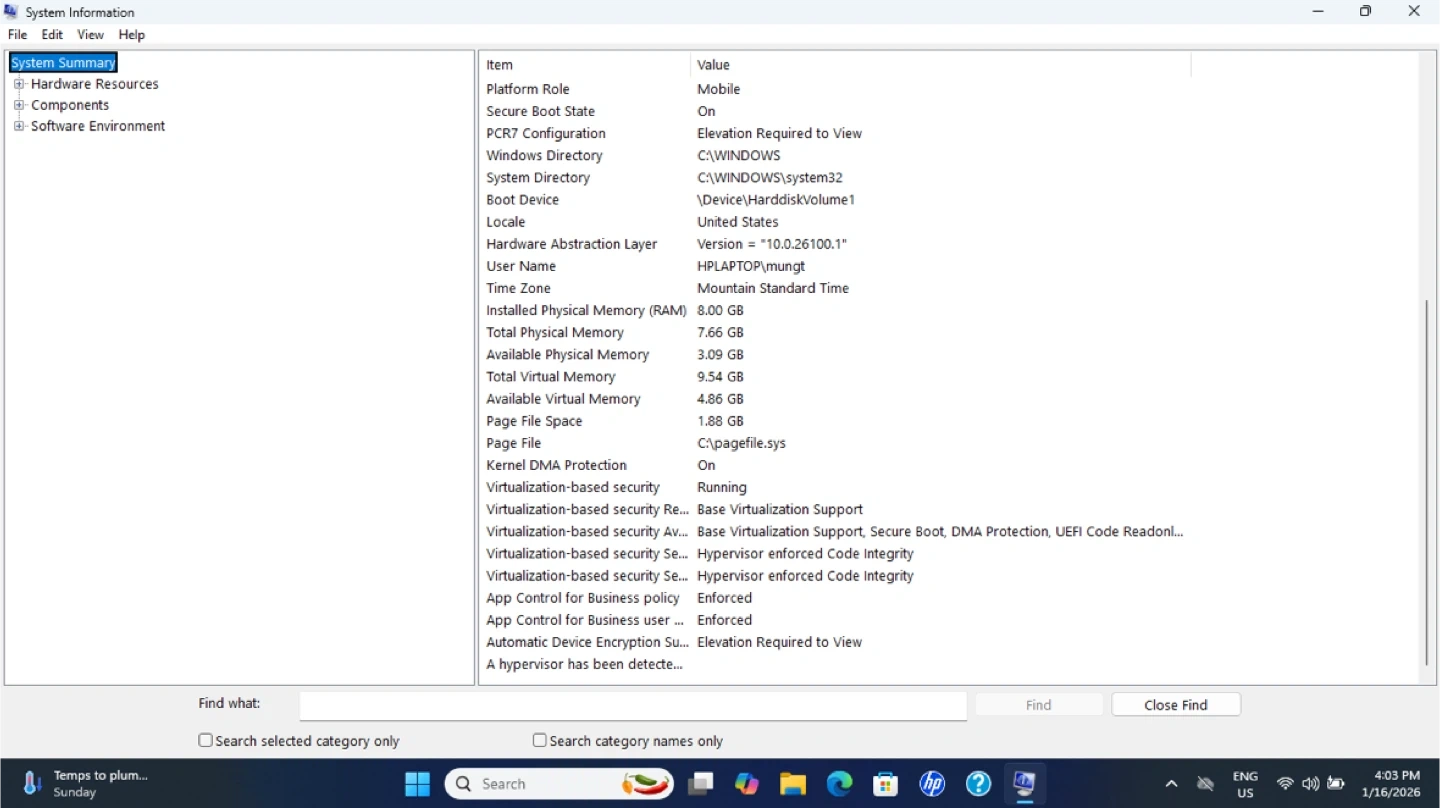The width and height of the screenshot is (1440, 808).
Task: Launch Copilot from the taskbar
Action: (x=747, y=784)
